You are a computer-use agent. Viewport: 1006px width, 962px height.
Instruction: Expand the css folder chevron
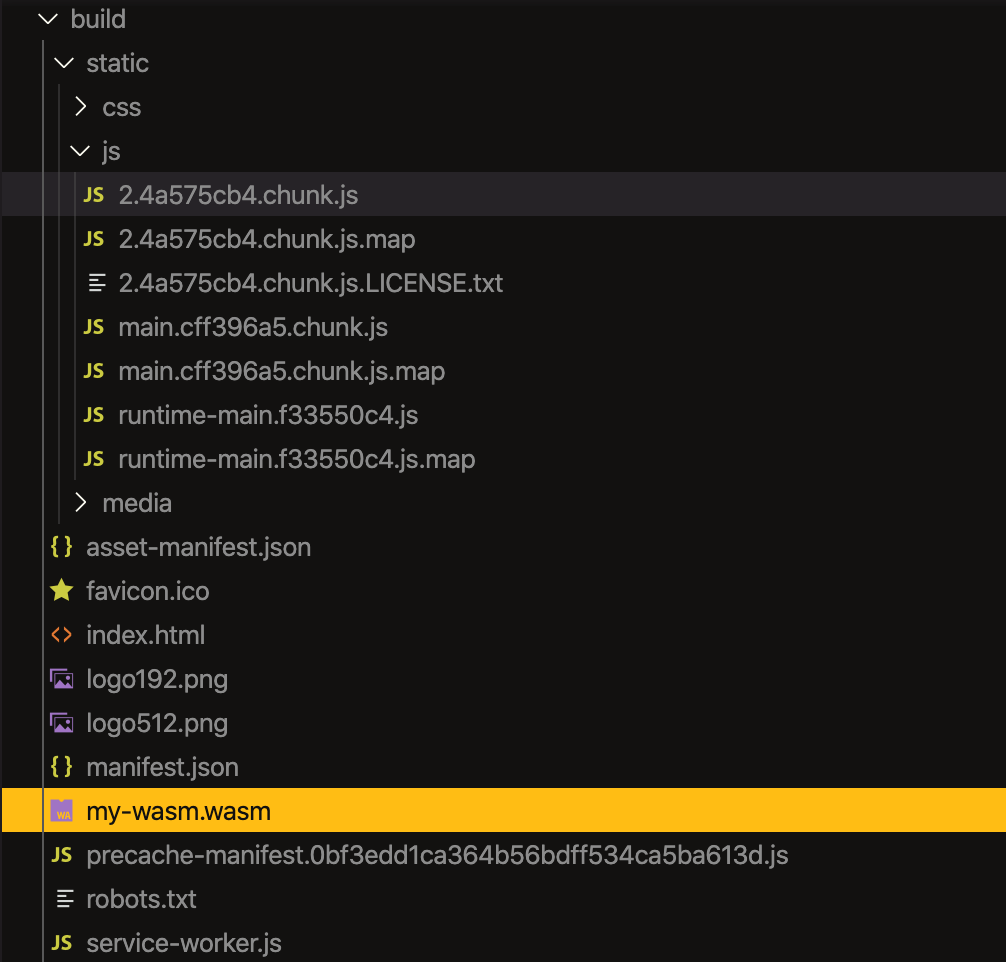80,107
